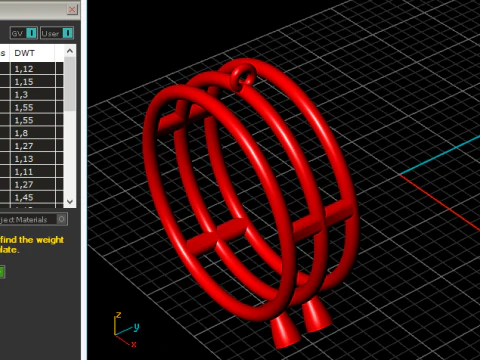
Task: Click the table scrollbar down arrow
Action: (70, 202)
